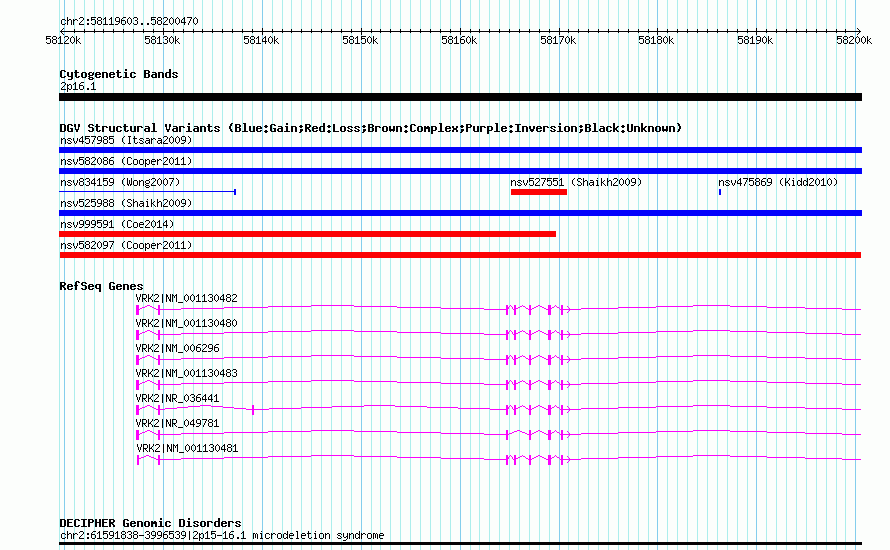890x550 pixels.
Task: Click the VRK2|NM_001130481 transcript label
Action: [187, 448]
